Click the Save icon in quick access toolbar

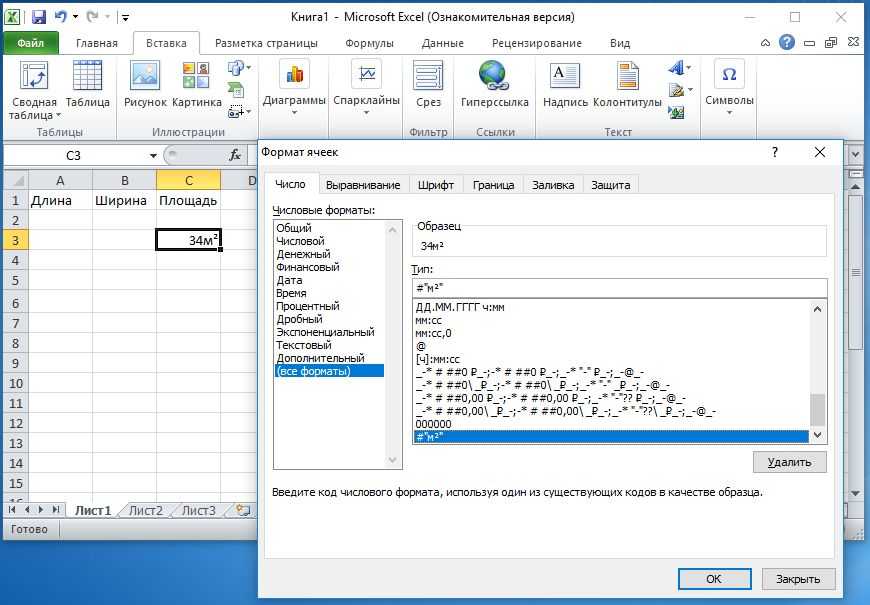39,17
